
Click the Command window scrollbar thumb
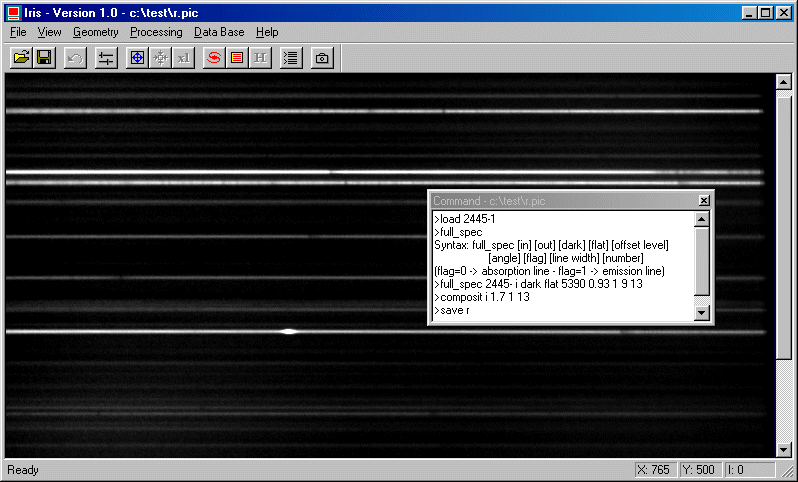pos(702,261)
